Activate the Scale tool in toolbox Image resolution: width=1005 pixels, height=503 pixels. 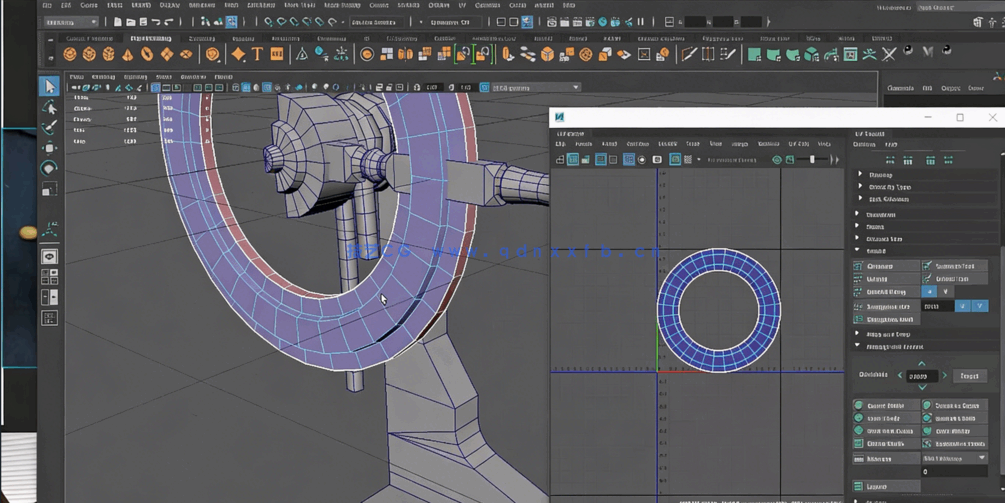49,189
